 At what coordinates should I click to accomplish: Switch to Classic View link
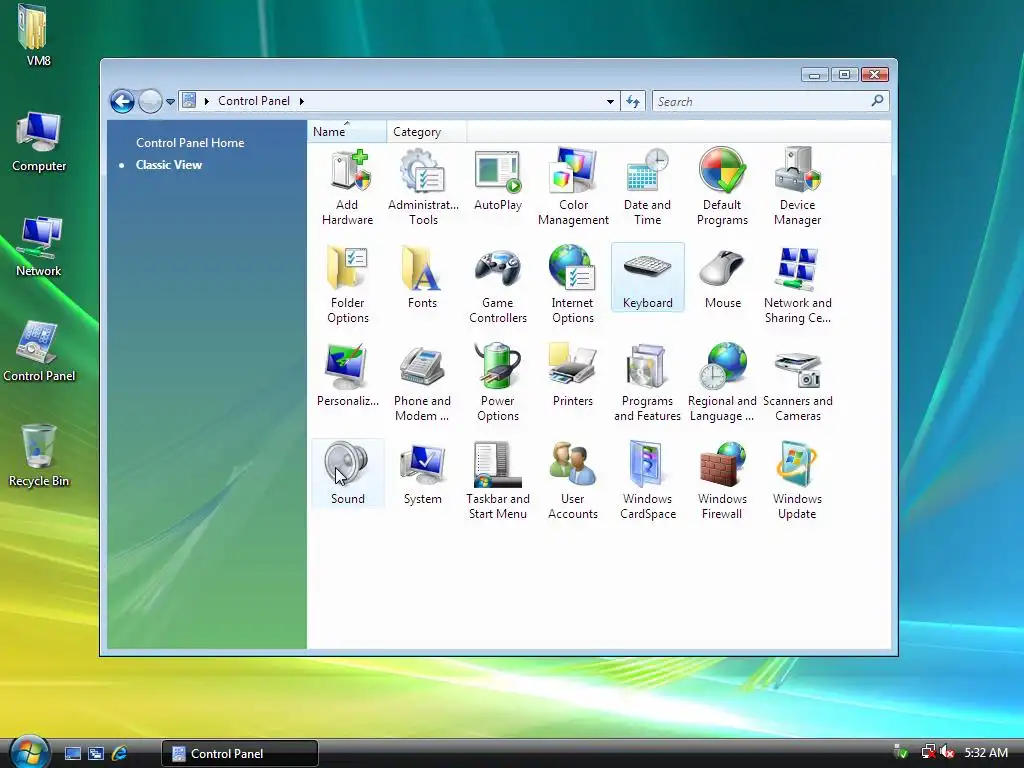[168, 165]
